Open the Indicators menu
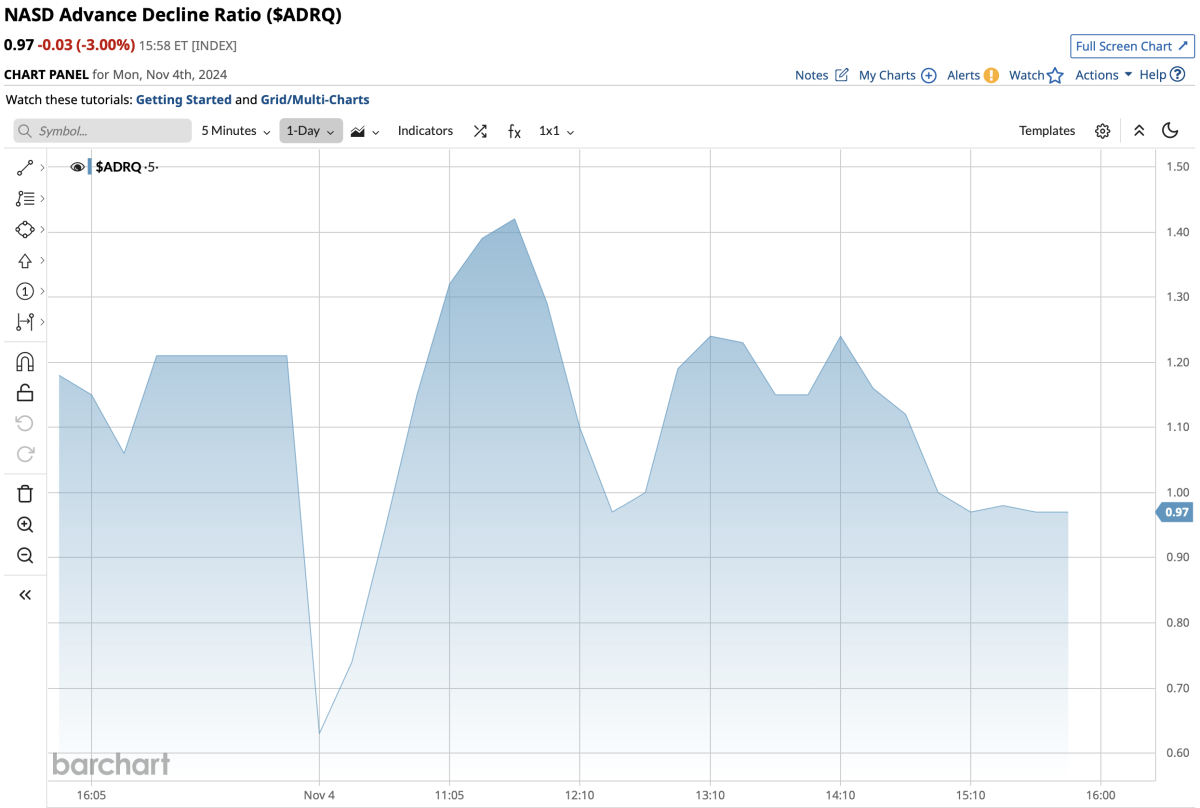The image size is (1200, 808). tap(425, 131)
